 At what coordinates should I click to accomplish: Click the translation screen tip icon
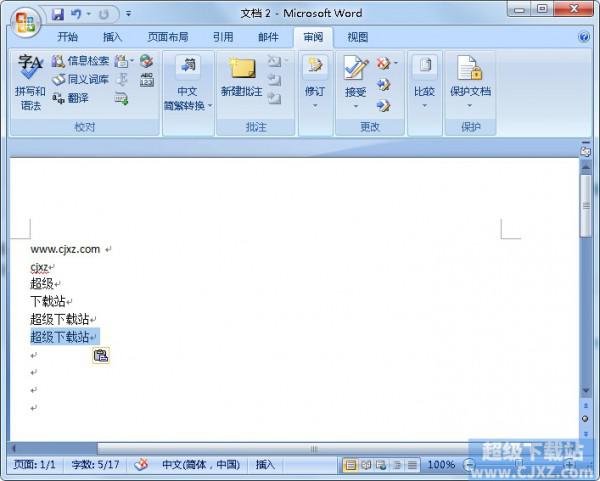point(121,60)
